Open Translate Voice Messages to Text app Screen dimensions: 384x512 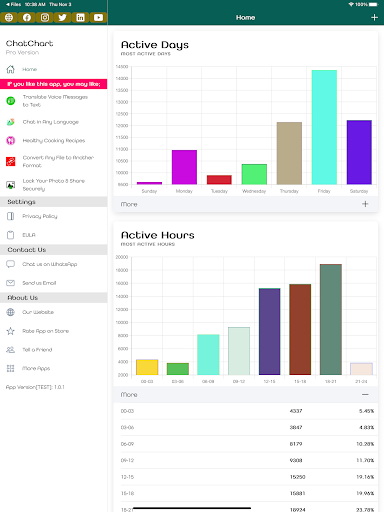53,101
